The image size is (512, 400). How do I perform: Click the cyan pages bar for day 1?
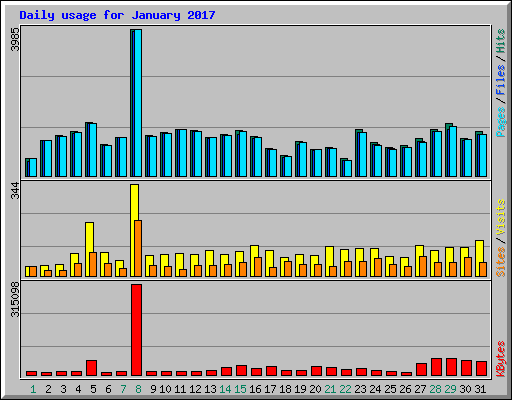tap(33, 167)
